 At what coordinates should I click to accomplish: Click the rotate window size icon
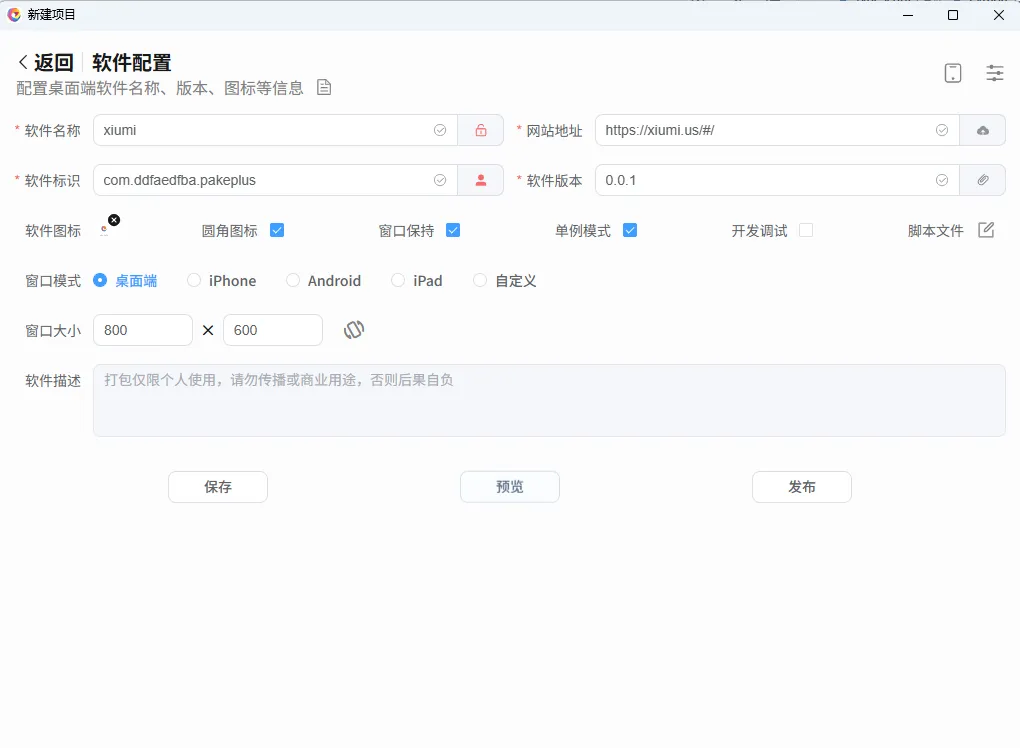tap(354, 330)
